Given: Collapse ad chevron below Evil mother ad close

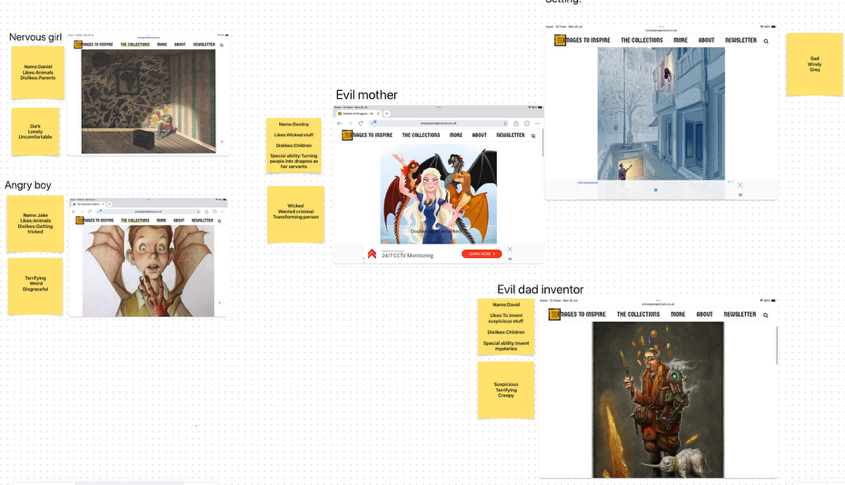Looking at the screenshot, I should 510,259.
